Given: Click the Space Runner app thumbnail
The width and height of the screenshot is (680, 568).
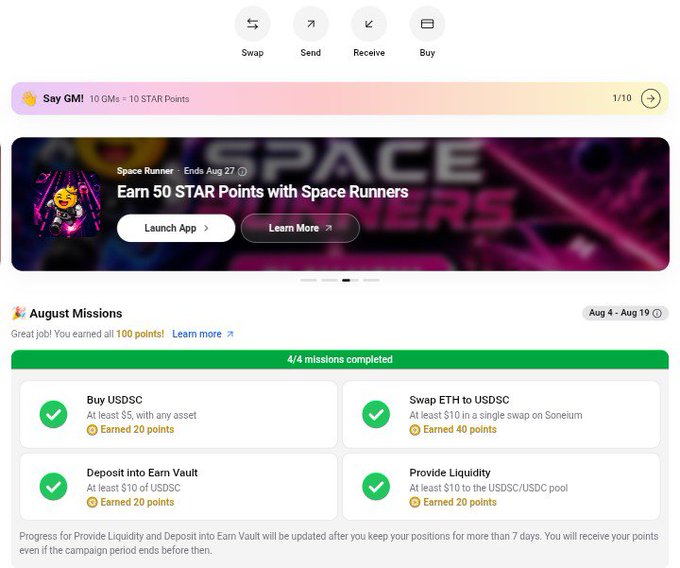Looking at the screenshot, I should [67, 204].
